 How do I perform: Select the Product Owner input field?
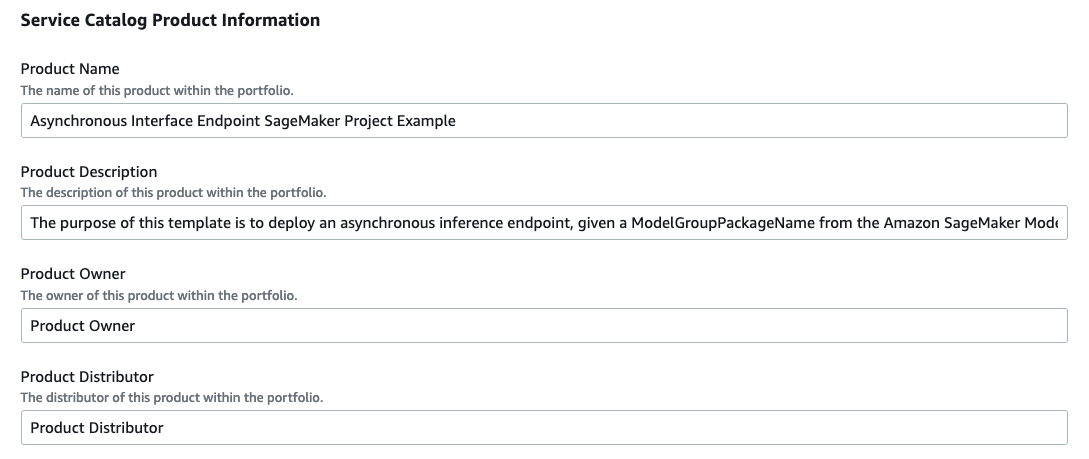click(544, 326)
